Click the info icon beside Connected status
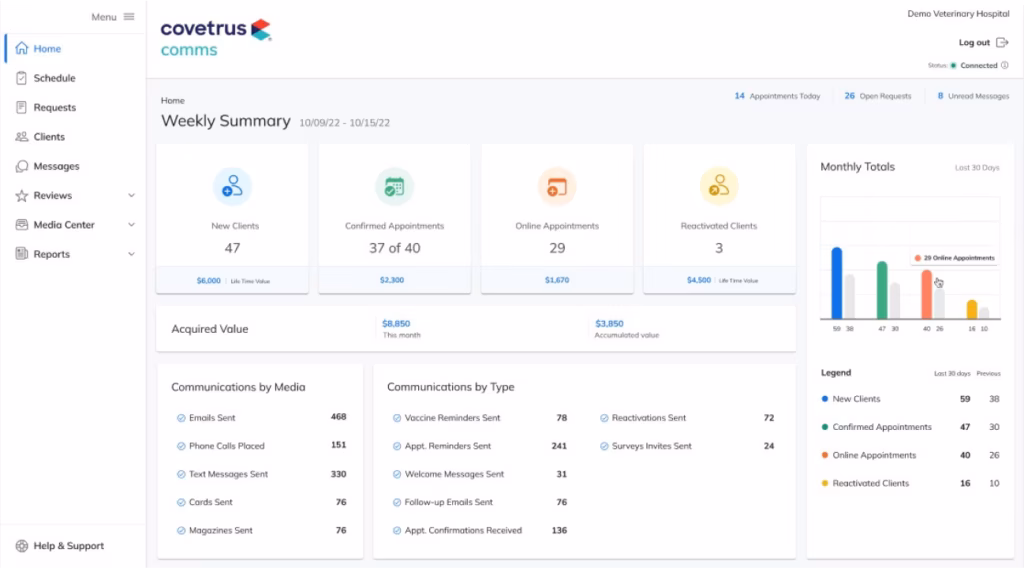 1005,65
